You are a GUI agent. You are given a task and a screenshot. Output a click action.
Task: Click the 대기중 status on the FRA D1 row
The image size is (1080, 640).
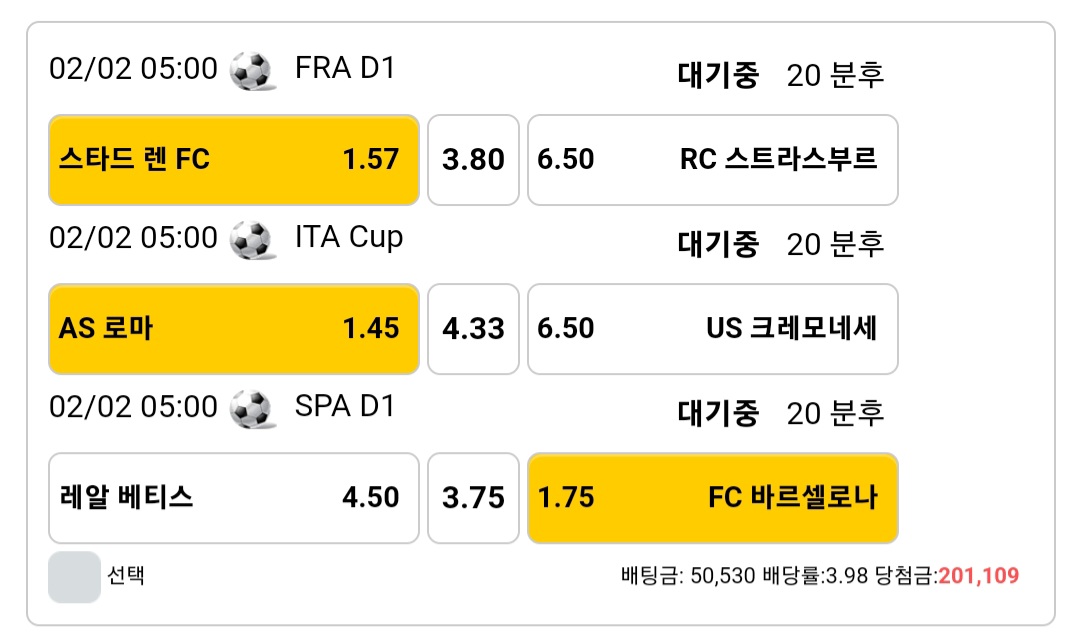coord(718,75)
